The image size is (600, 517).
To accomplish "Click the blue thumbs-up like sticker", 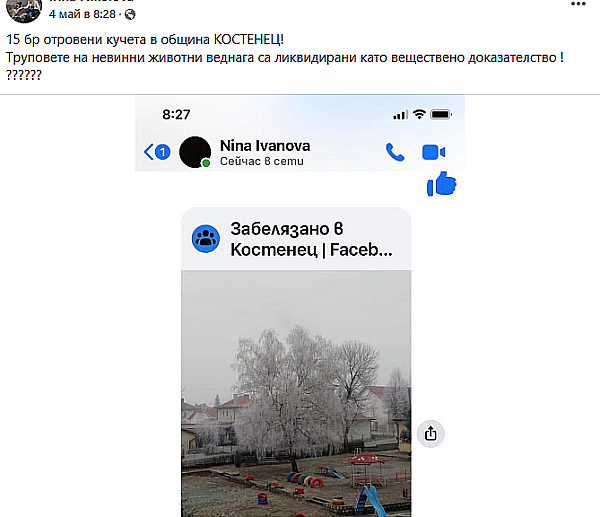I will tap(442, 184).
